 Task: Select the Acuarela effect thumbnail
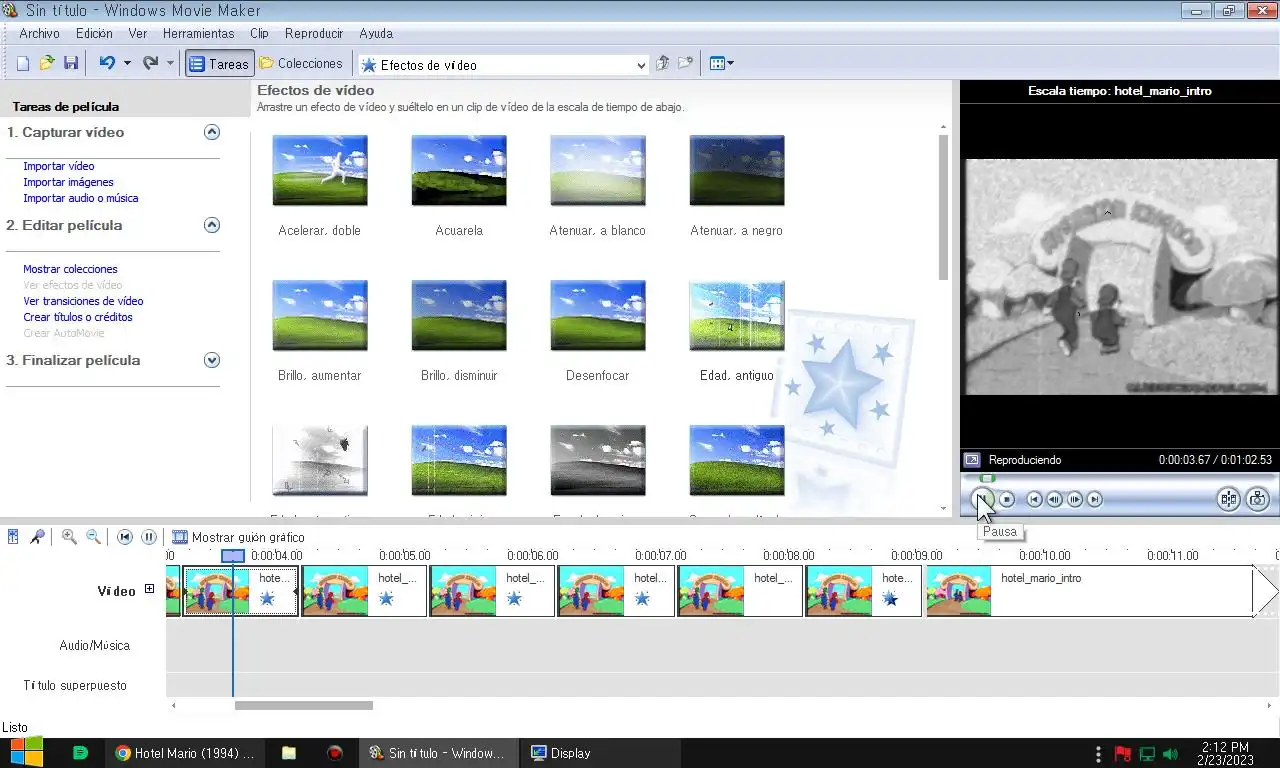pos(459,171)
